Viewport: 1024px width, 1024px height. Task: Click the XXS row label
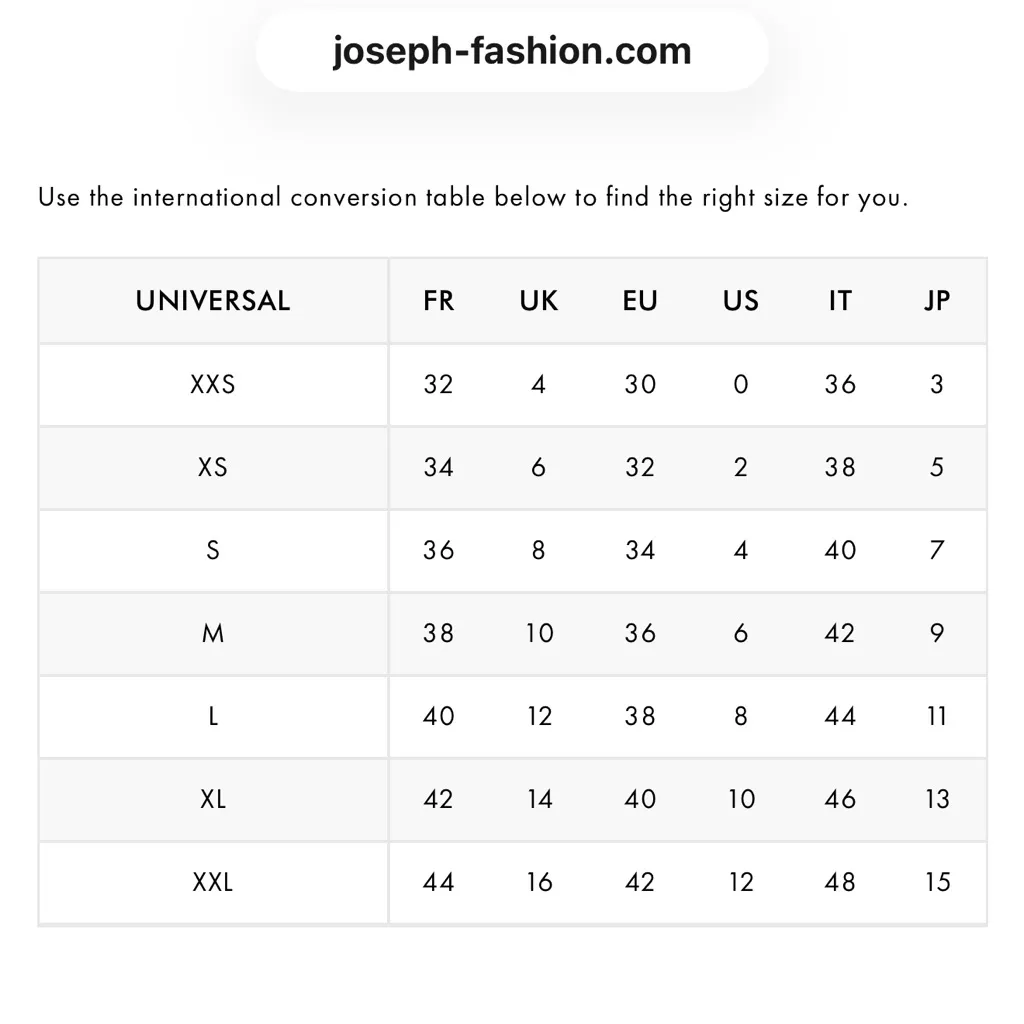213,384
